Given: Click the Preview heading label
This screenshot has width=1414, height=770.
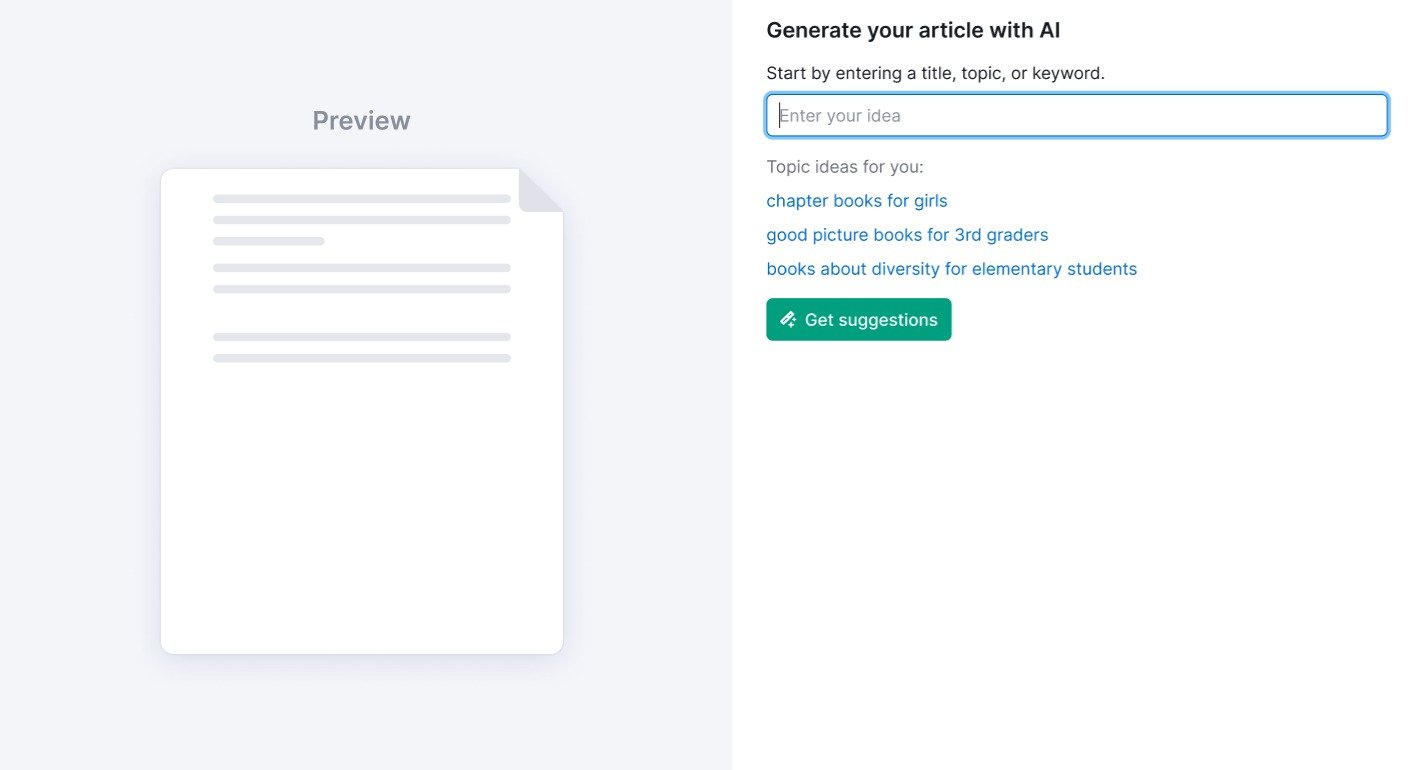Looking at the screenshot, I should tap(360, 120).
